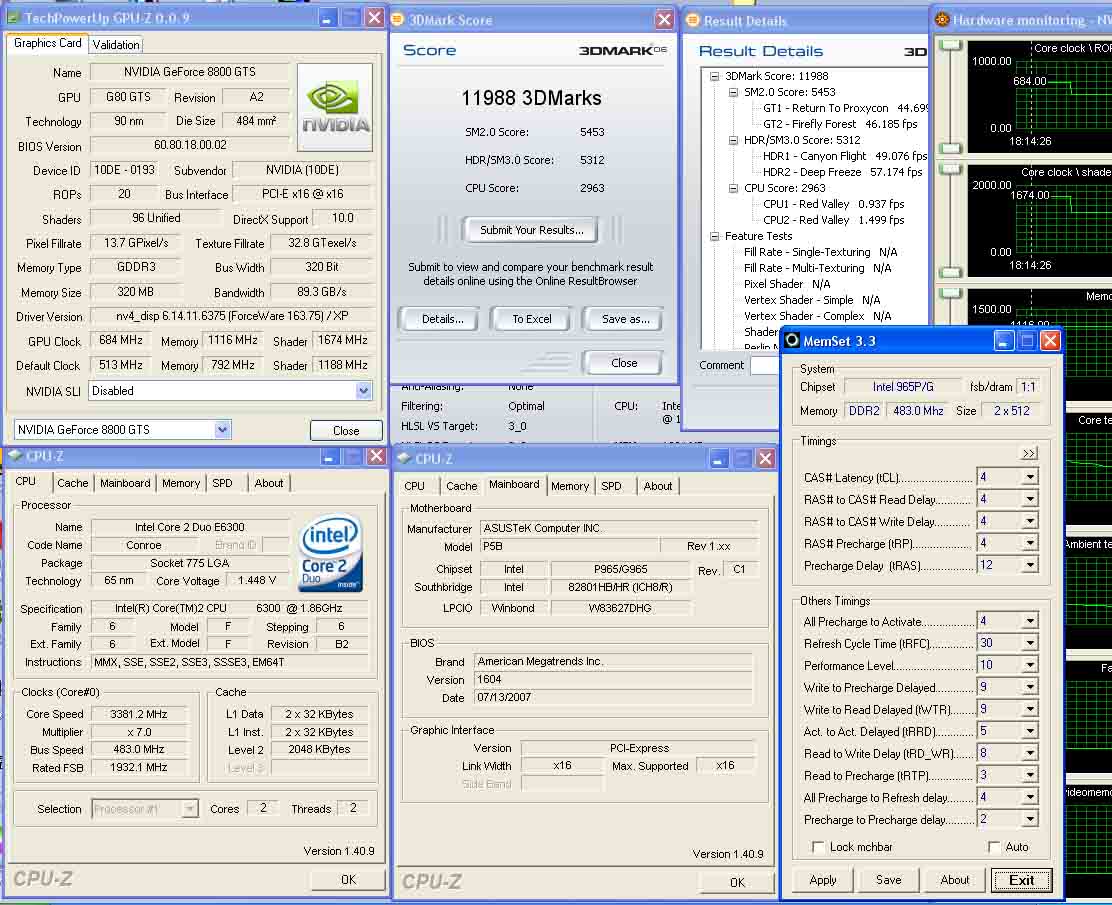
Task: Click bottom slider handle of first core clock graph
Action: [x=950, y=148]
